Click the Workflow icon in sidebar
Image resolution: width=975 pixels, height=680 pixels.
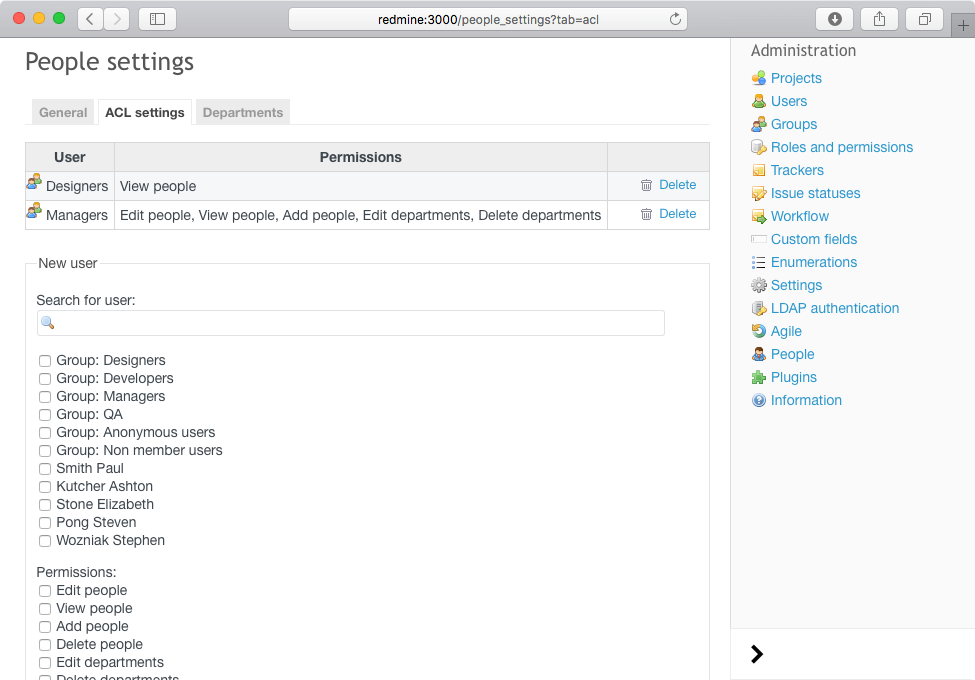(x=759, y=216)
